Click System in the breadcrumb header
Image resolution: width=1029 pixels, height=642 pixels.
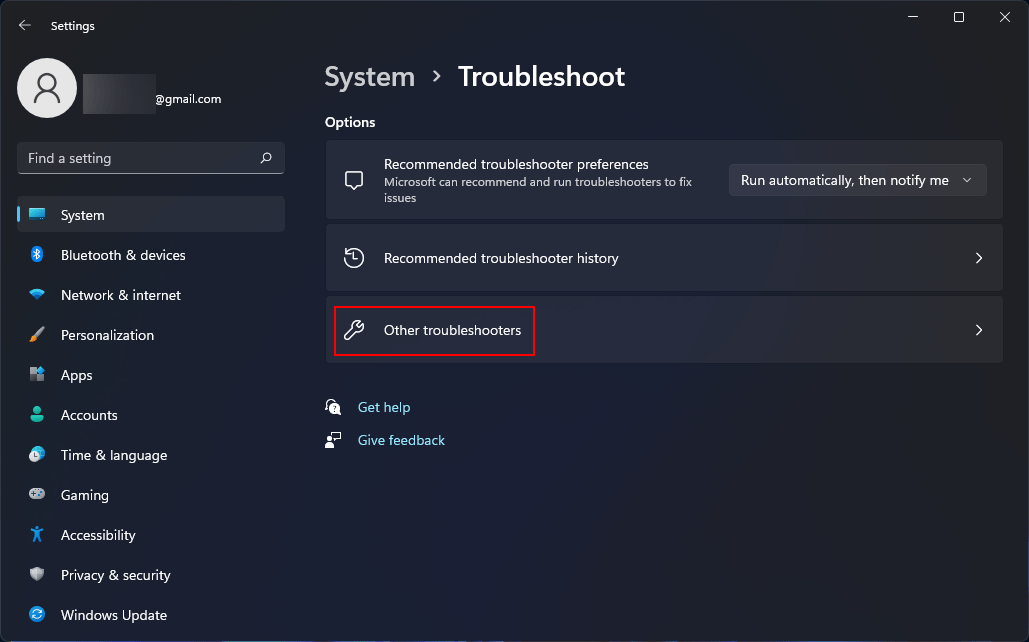tap(369, 77)
